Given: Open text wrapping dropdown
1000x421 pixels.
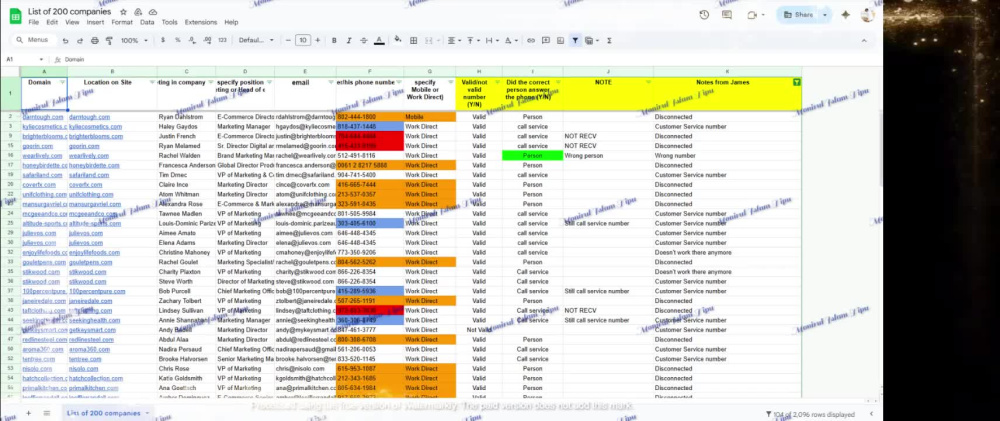Looking at the screenshot, I should pos(491,40).
